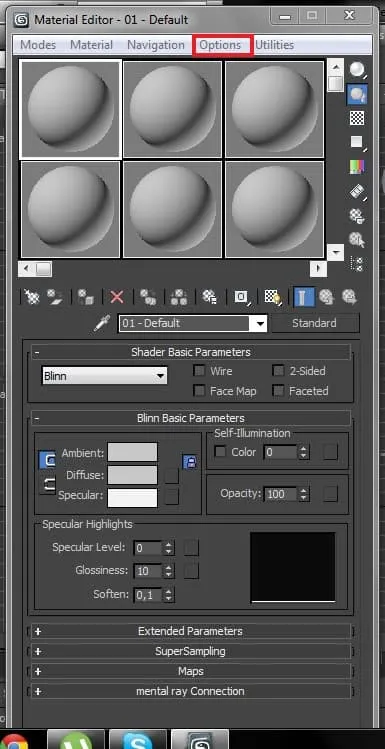Expand the Maps rollout
The image size is (385, 749).
click(x=191, y=671)
